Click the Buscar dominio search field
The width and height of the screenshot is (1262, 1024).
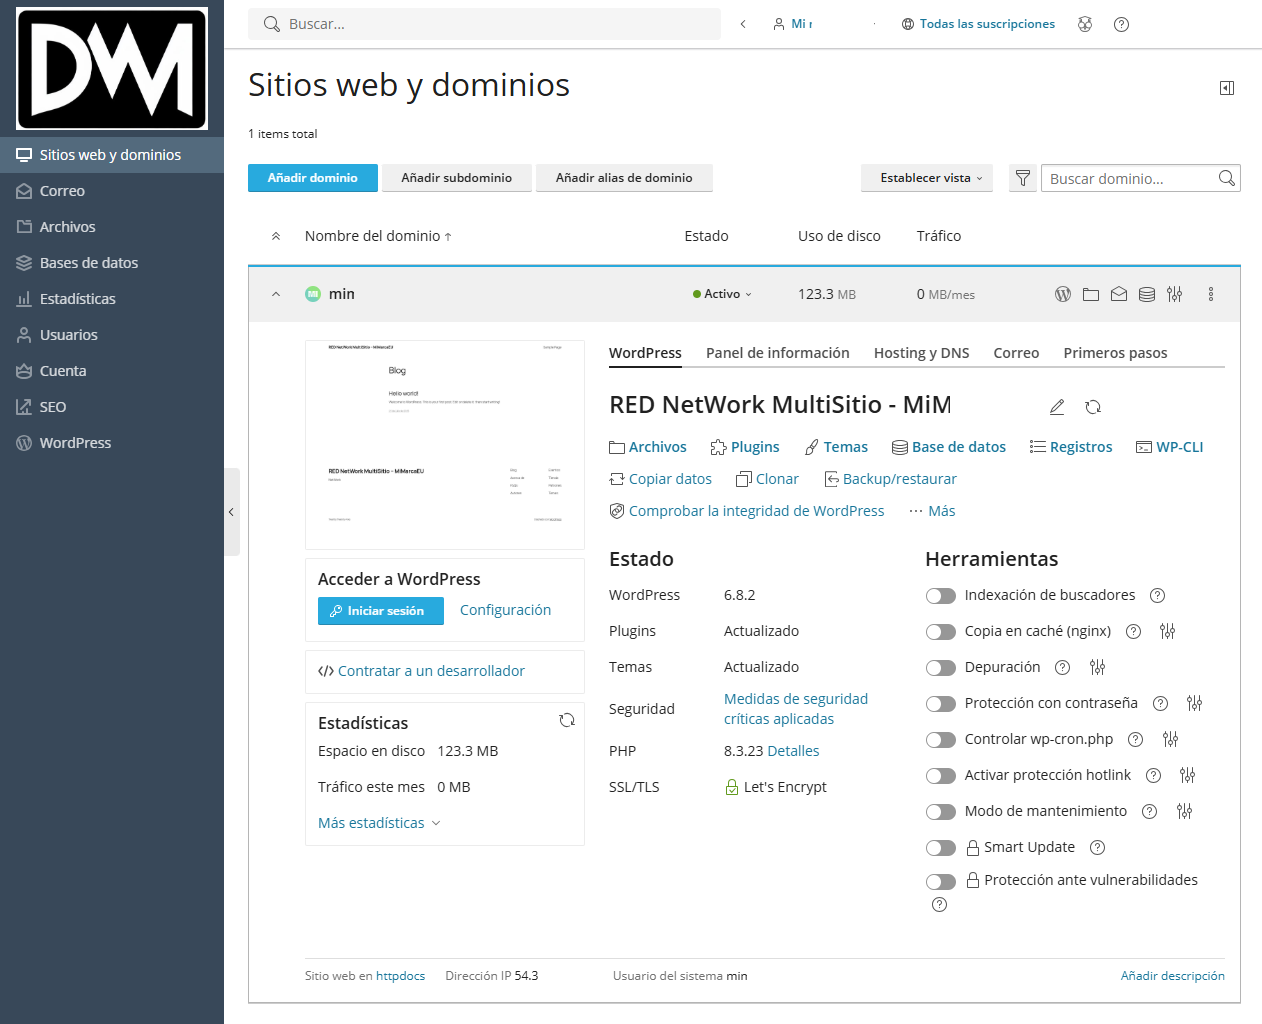(1128, 178)
